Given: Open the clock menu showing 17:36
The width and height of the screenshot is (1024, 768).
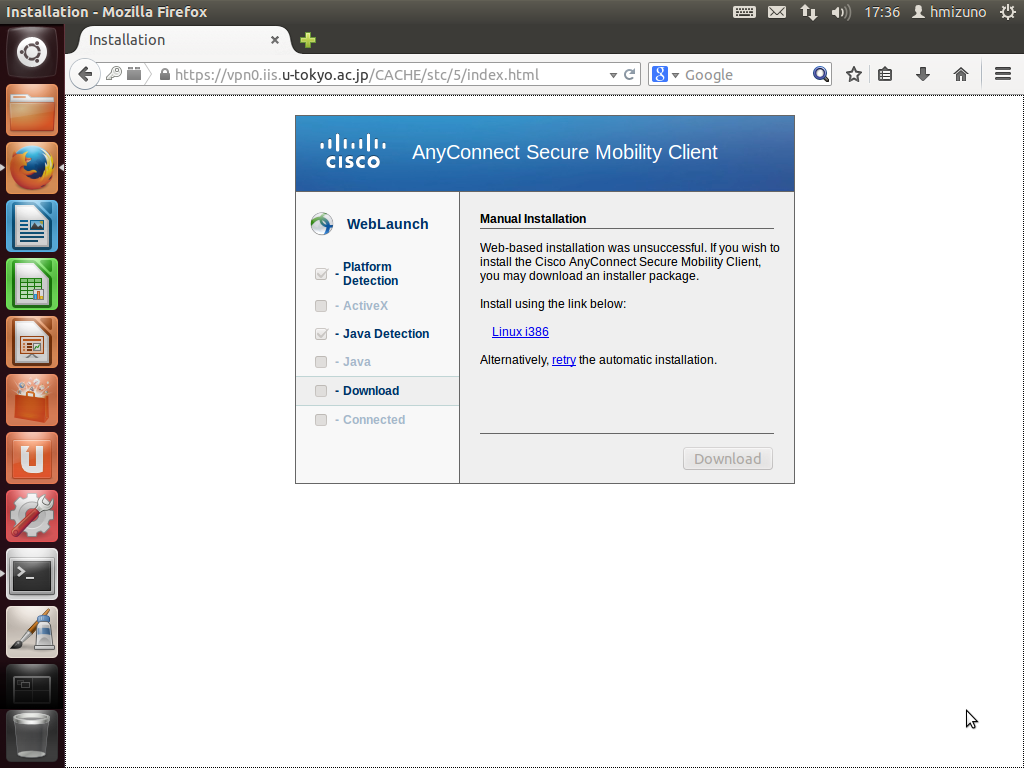Looking at the screenshot, I should 882,12.
